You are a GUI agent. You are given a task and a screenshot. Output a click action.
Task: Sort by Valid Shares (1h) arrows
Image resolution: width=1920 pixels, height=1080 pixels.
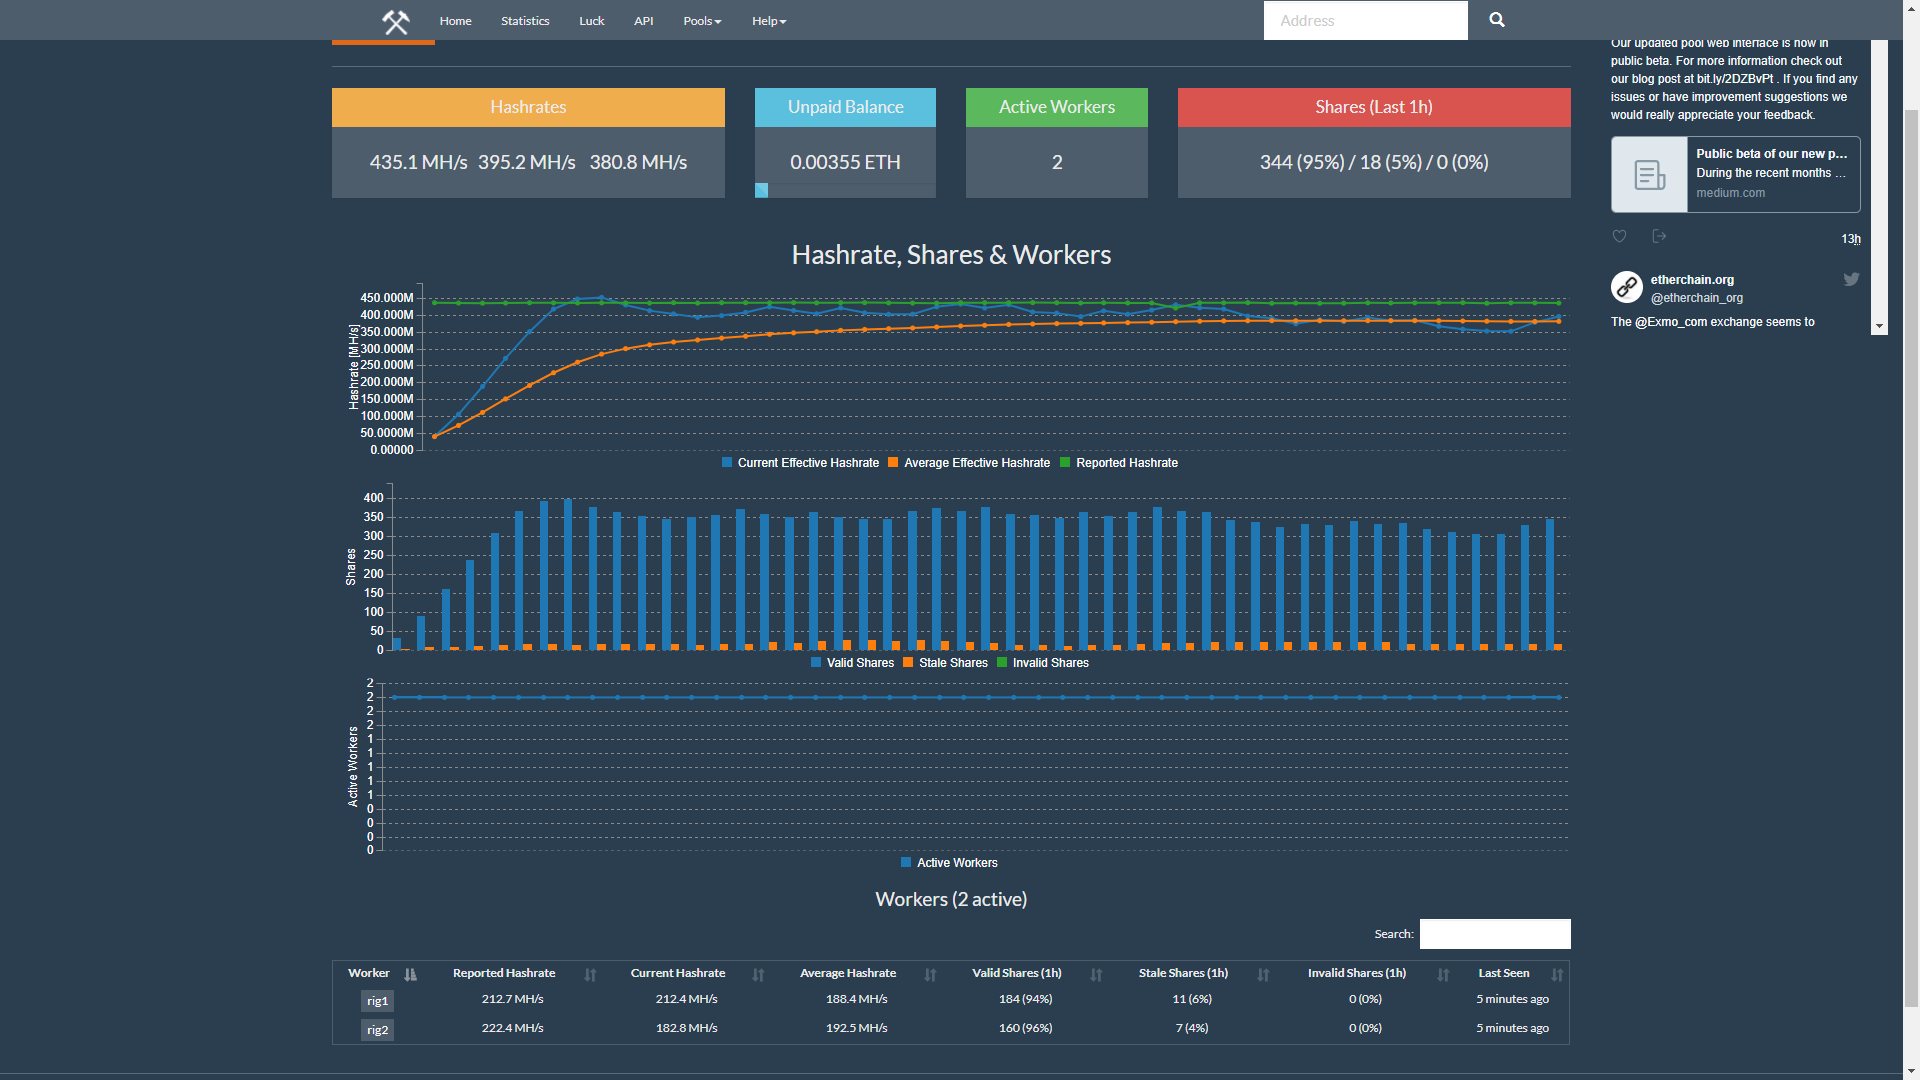1096,975
